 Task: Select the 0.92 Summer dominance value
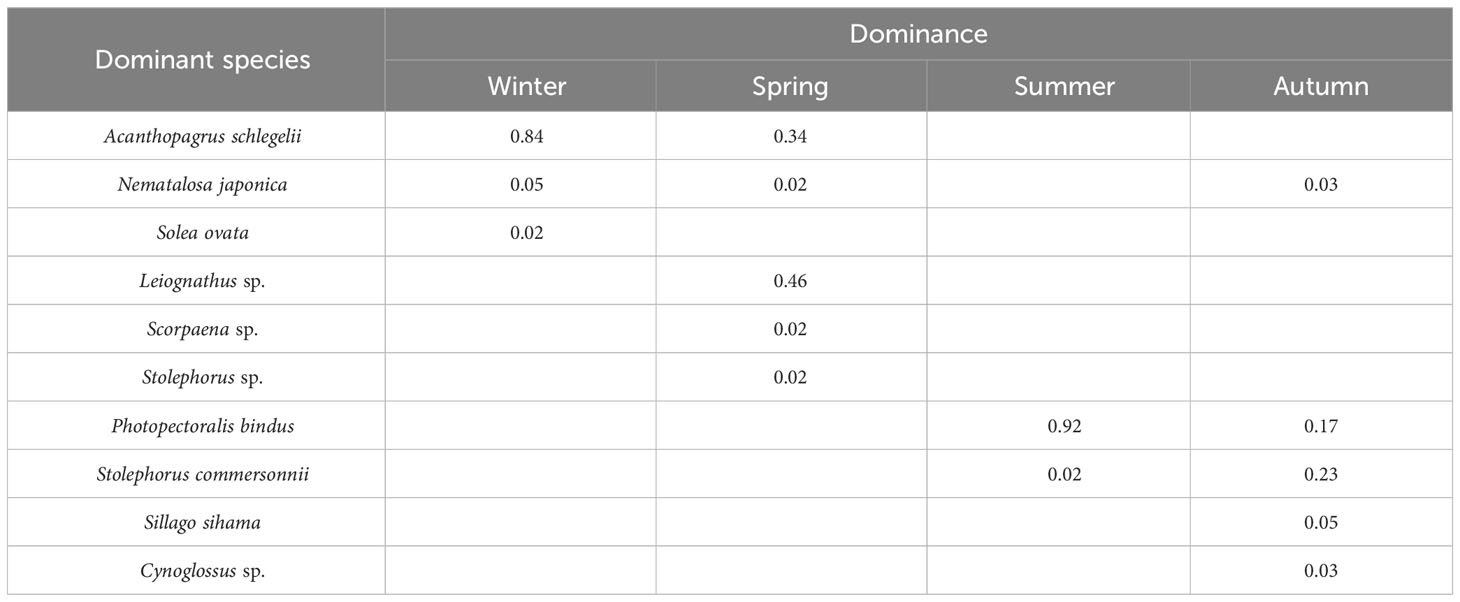[1064, 426]
